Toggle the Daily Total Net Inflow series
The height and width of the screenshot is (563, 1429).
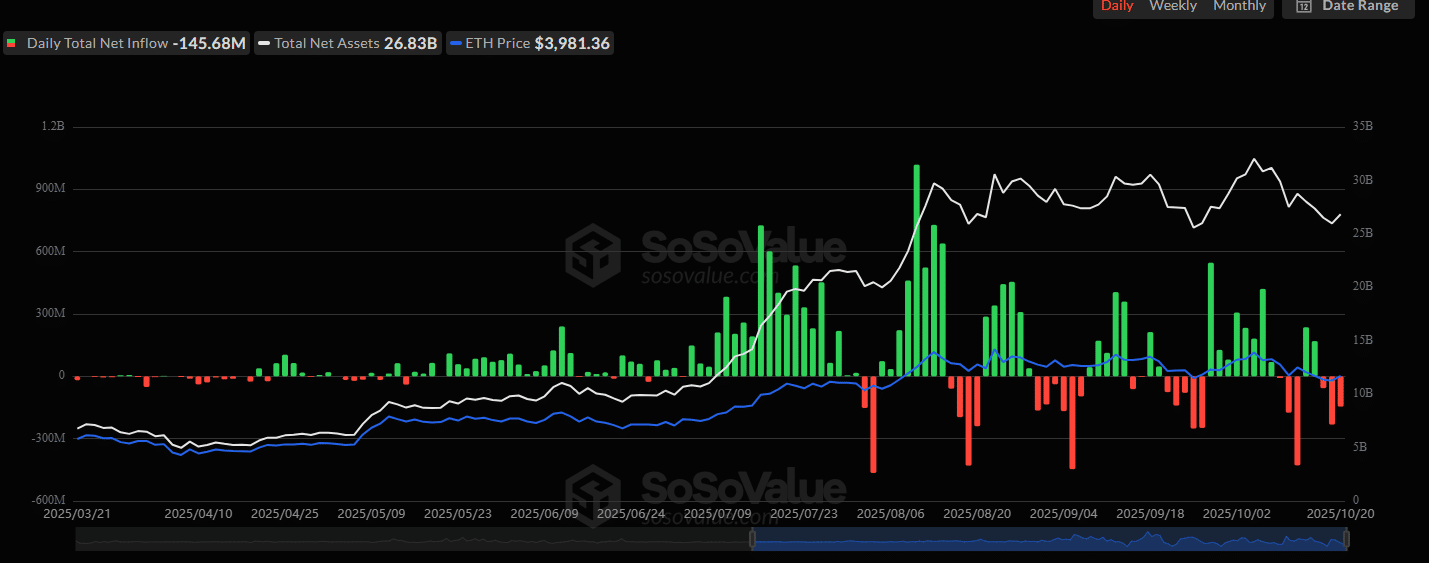(126, 44)
